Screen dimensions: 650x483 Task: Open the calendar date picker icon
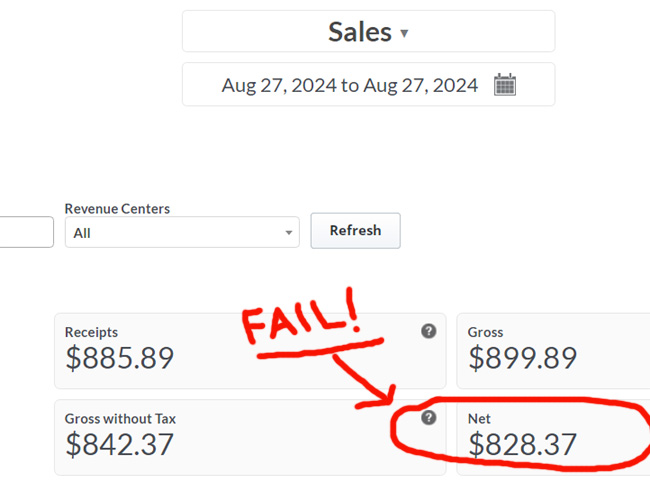click(x=504, y=85)
